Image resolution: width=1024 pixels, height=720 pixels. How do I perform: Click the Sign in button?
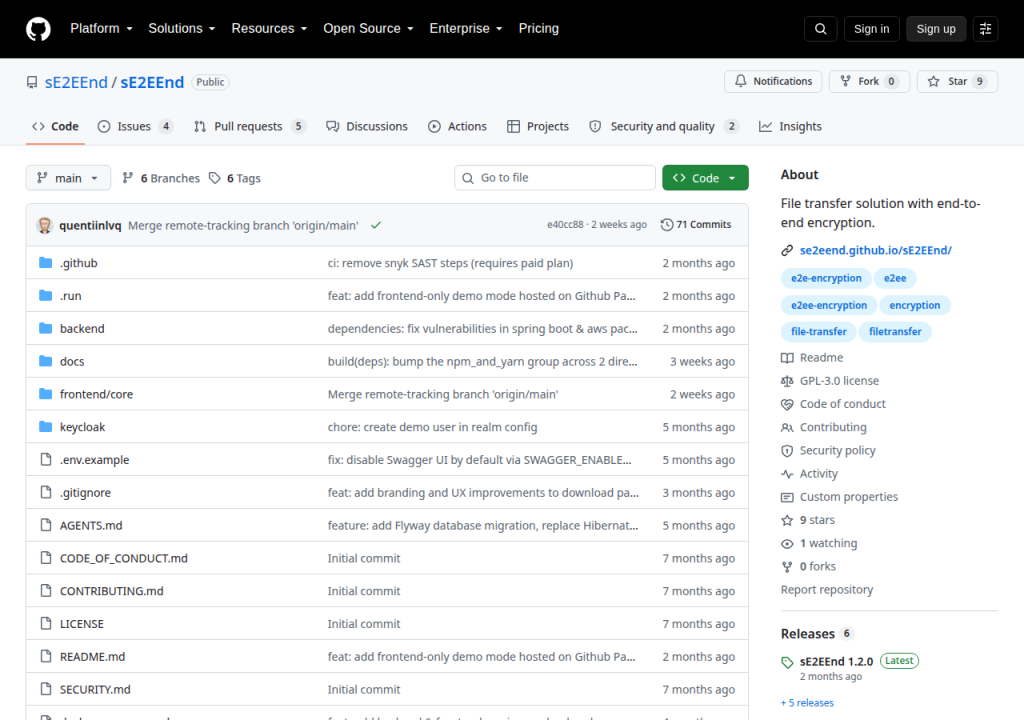[x=871, y=29]
